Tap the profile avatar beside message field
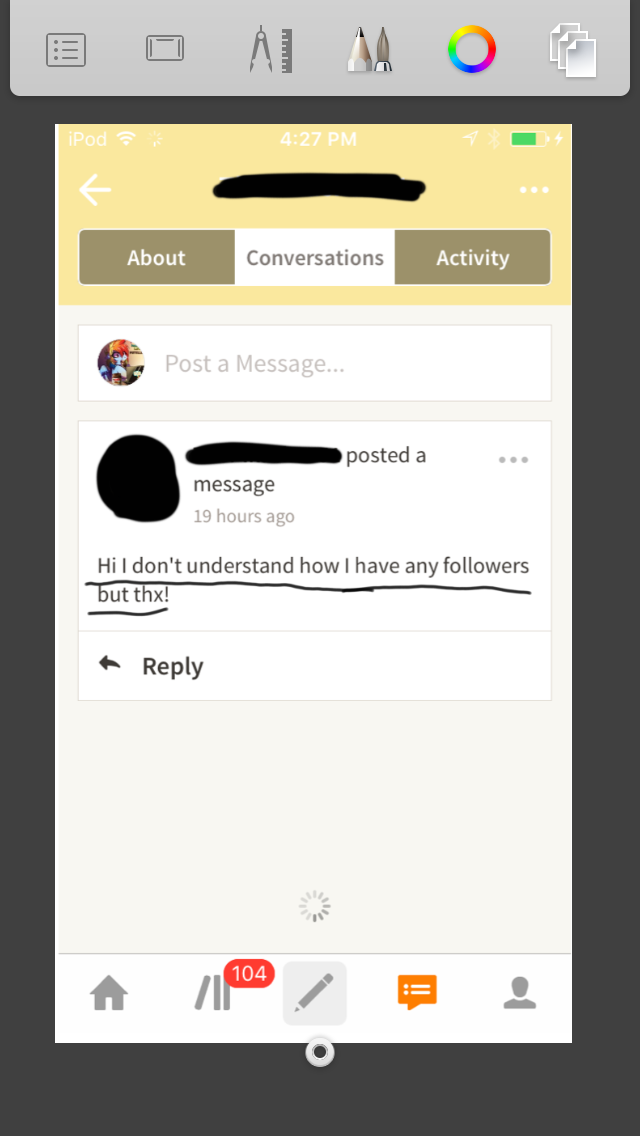This screenshot has width=640, height=1136. (x=121, y=362)
